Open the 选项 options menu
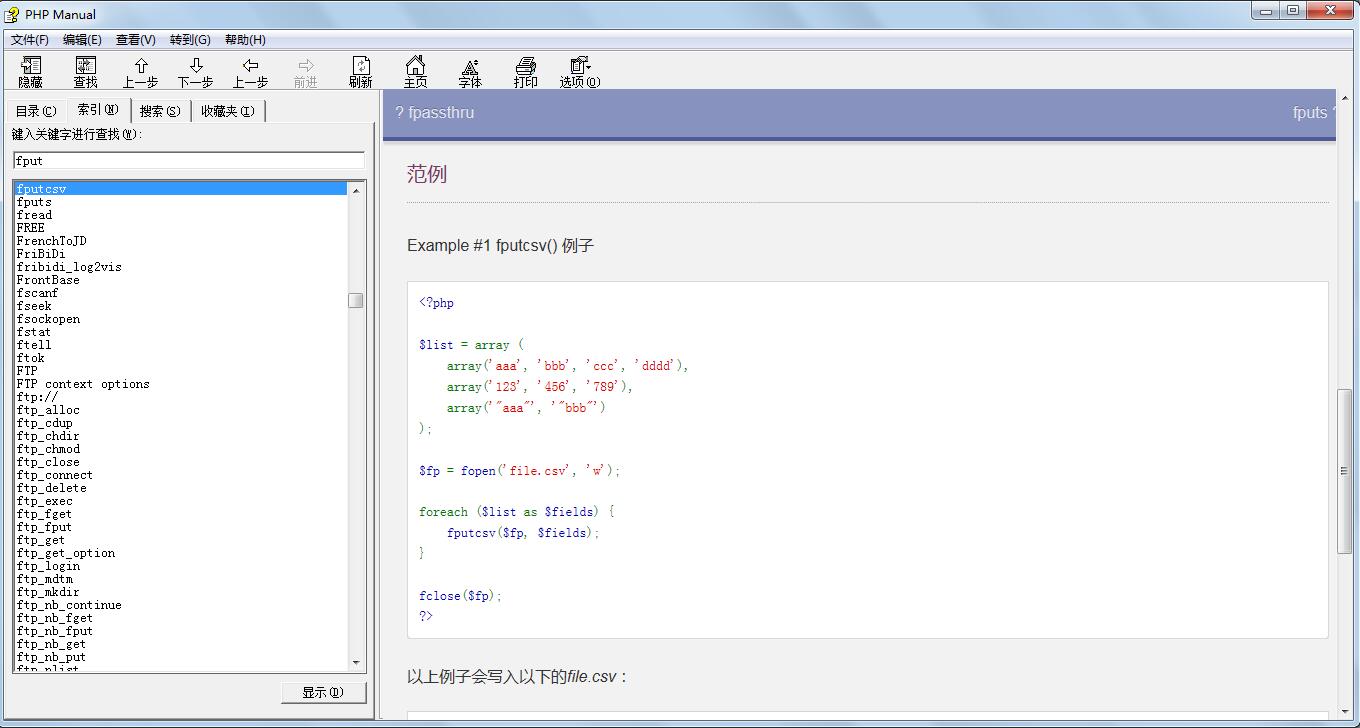The width and height of the screenshot is (1360, 728). click(580, 72)
